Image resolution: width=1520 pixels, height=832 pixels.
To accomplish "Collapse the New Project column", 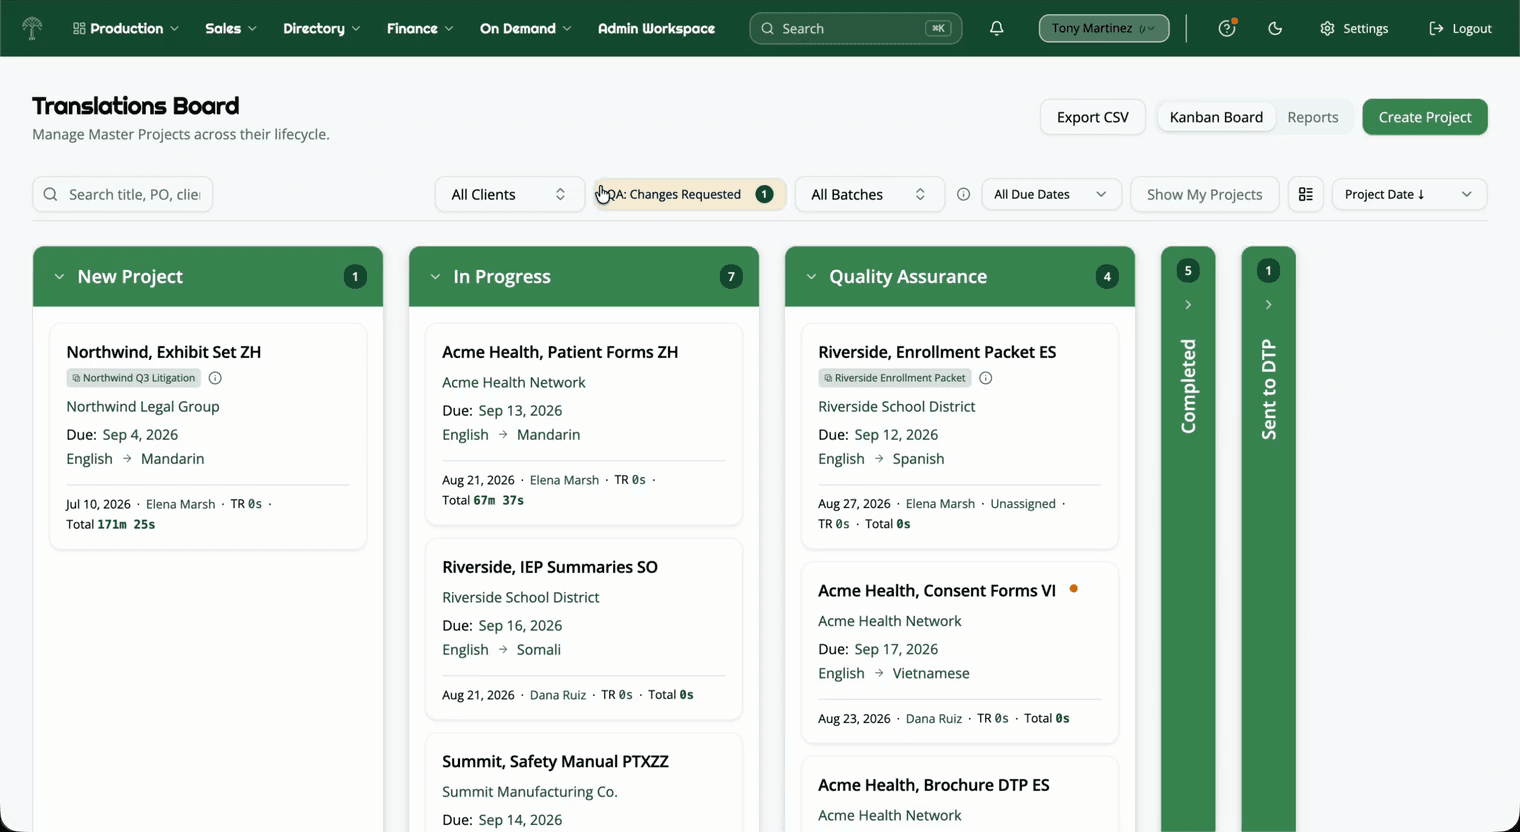I will 59,277.
